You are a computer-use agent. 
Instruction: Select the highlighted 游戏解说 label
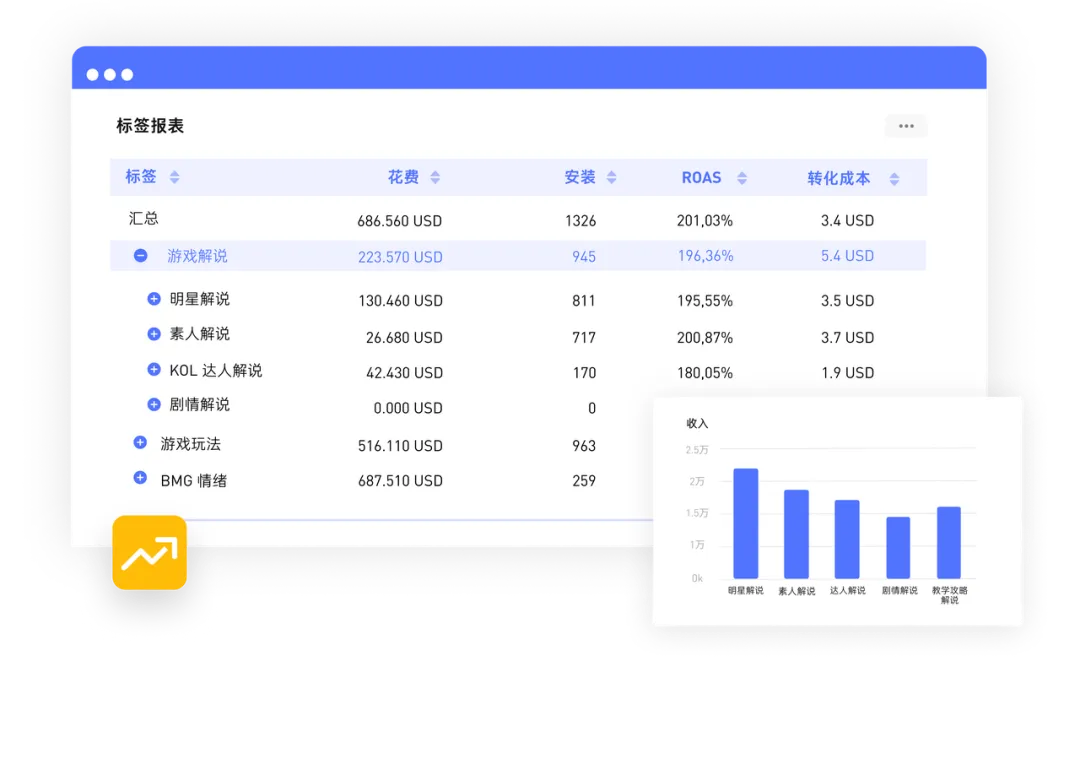(x=196, y=256)
